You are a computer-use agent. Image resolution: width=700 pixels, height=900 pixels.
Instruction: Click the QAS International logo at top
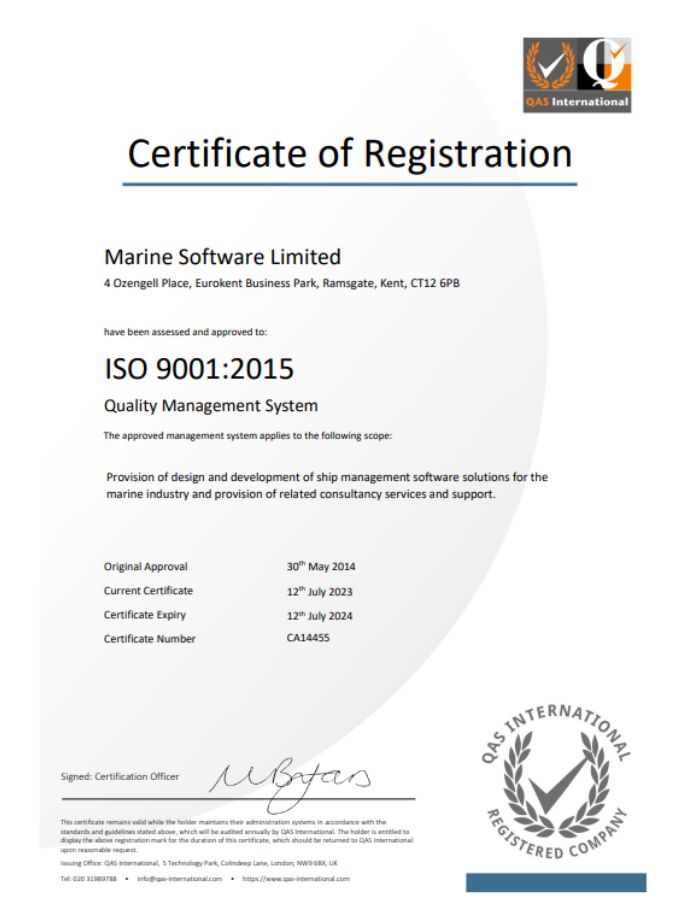[577, 74]
